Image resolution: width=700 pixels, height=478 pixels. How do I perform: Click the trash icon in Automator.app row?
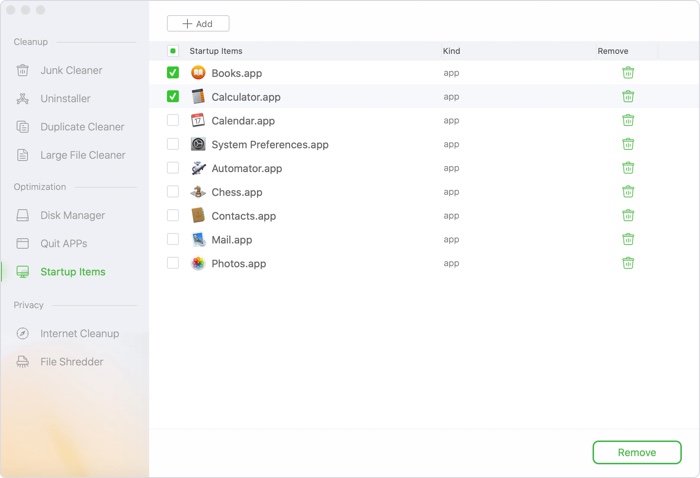point(628,168)
